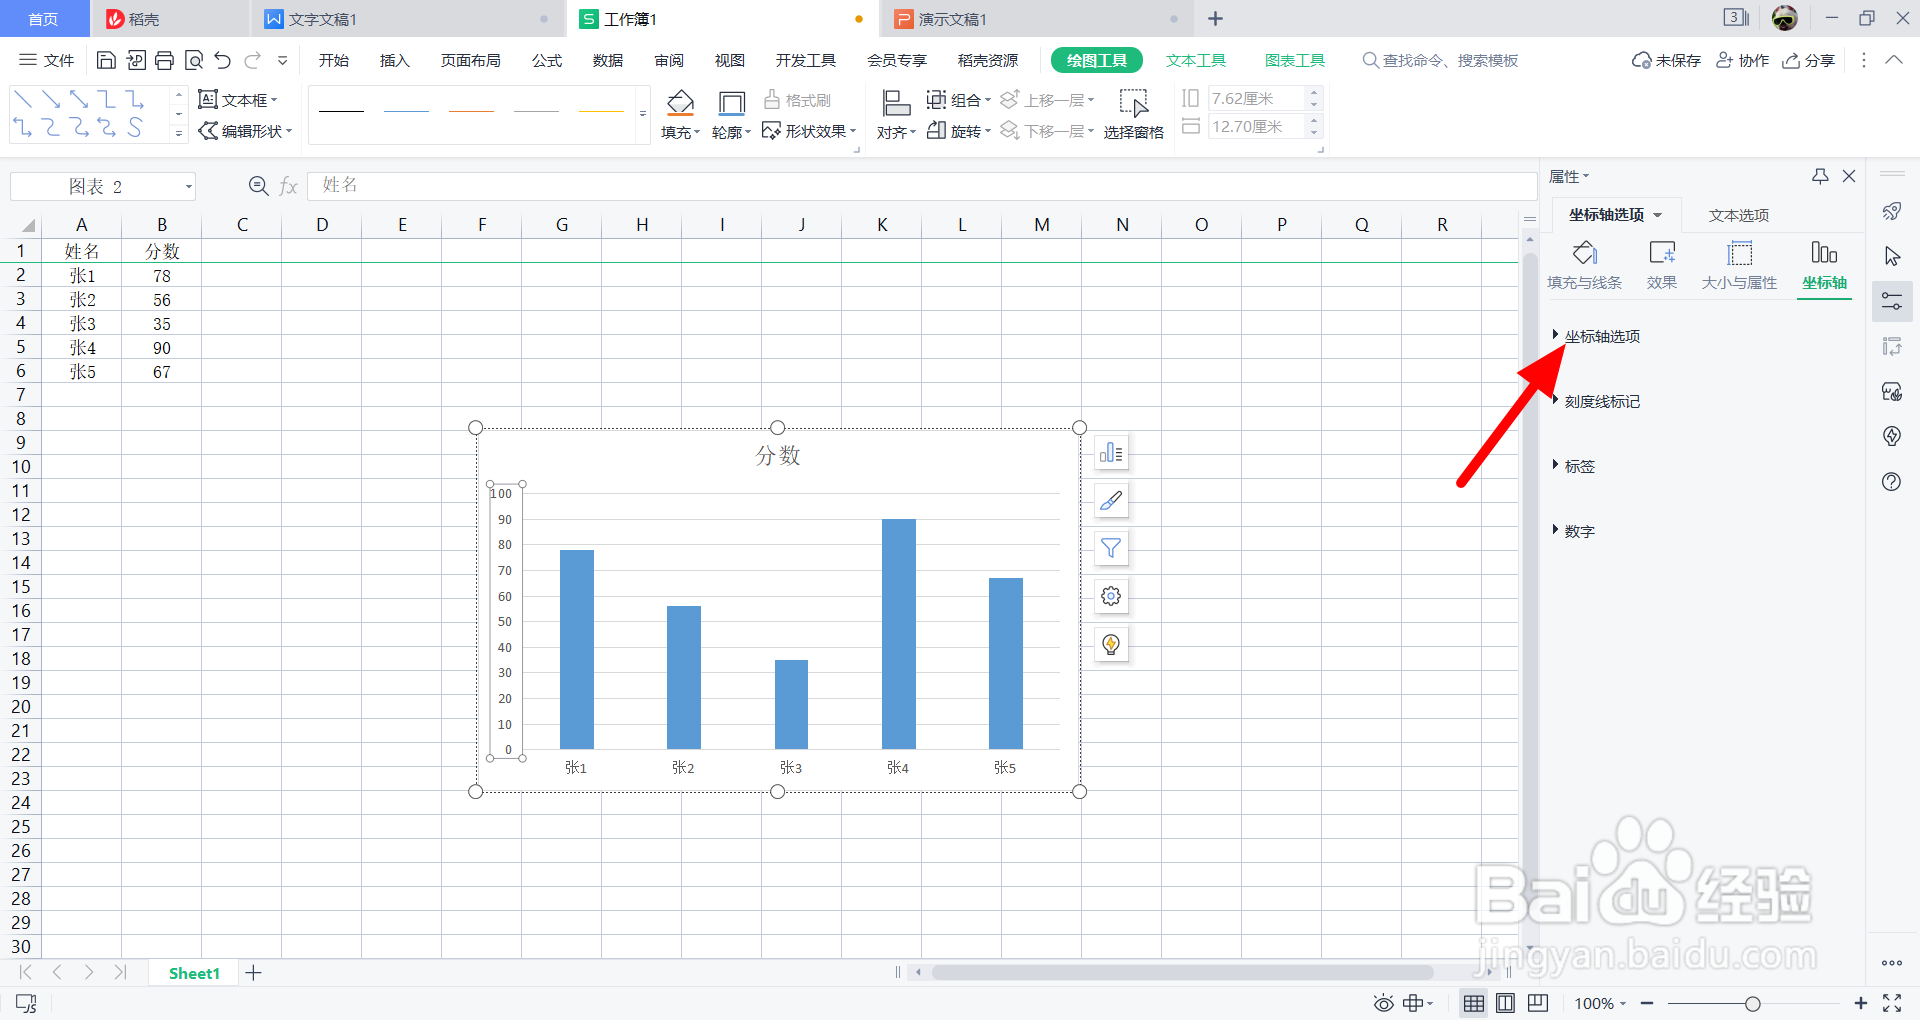1920x1020 pixels.
Task: Click the Print icon
Action: point(164,60)
